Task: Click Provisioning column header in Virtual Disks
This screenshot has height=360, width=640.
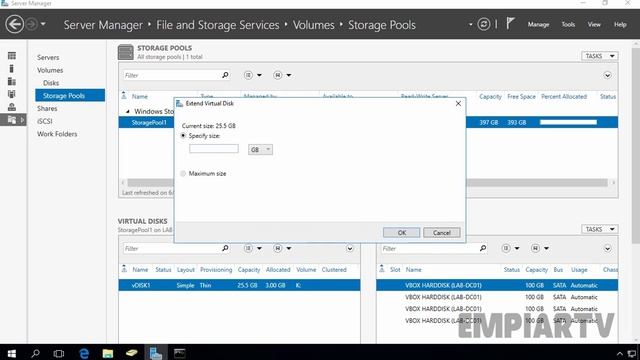Action: (216, 270)
